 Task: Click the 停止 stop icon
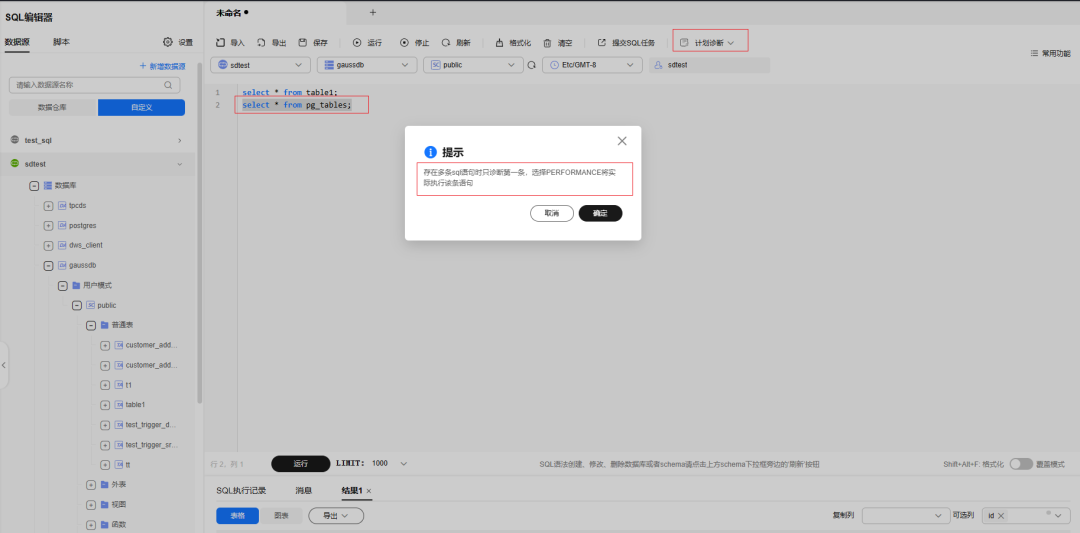click(404, 42)
